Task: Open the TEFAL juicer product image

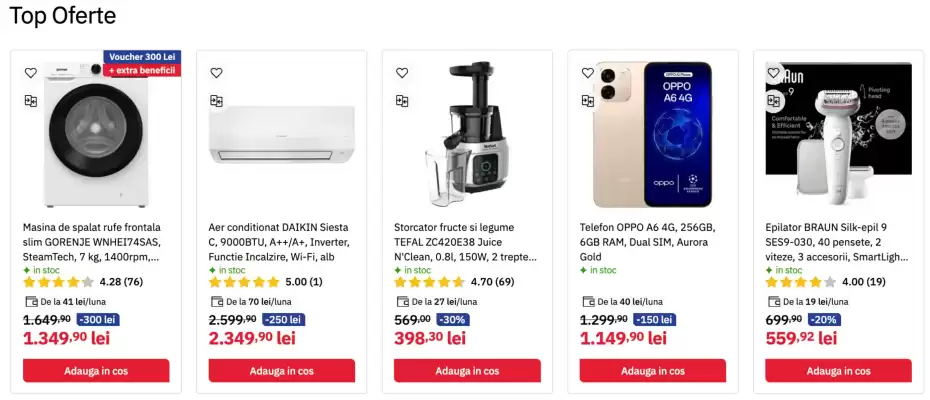Action: [x=467, y=135]
